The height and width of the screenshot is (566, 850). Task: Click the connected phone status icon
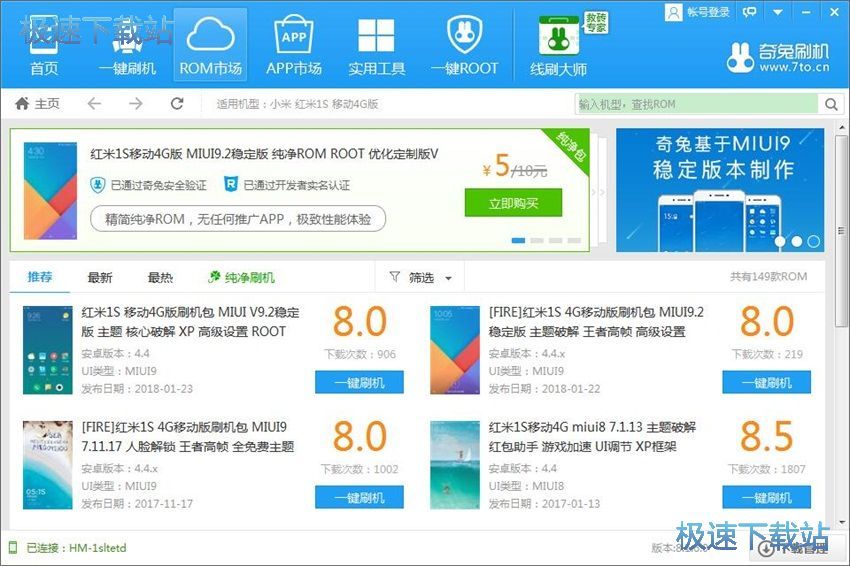(13, 547)
